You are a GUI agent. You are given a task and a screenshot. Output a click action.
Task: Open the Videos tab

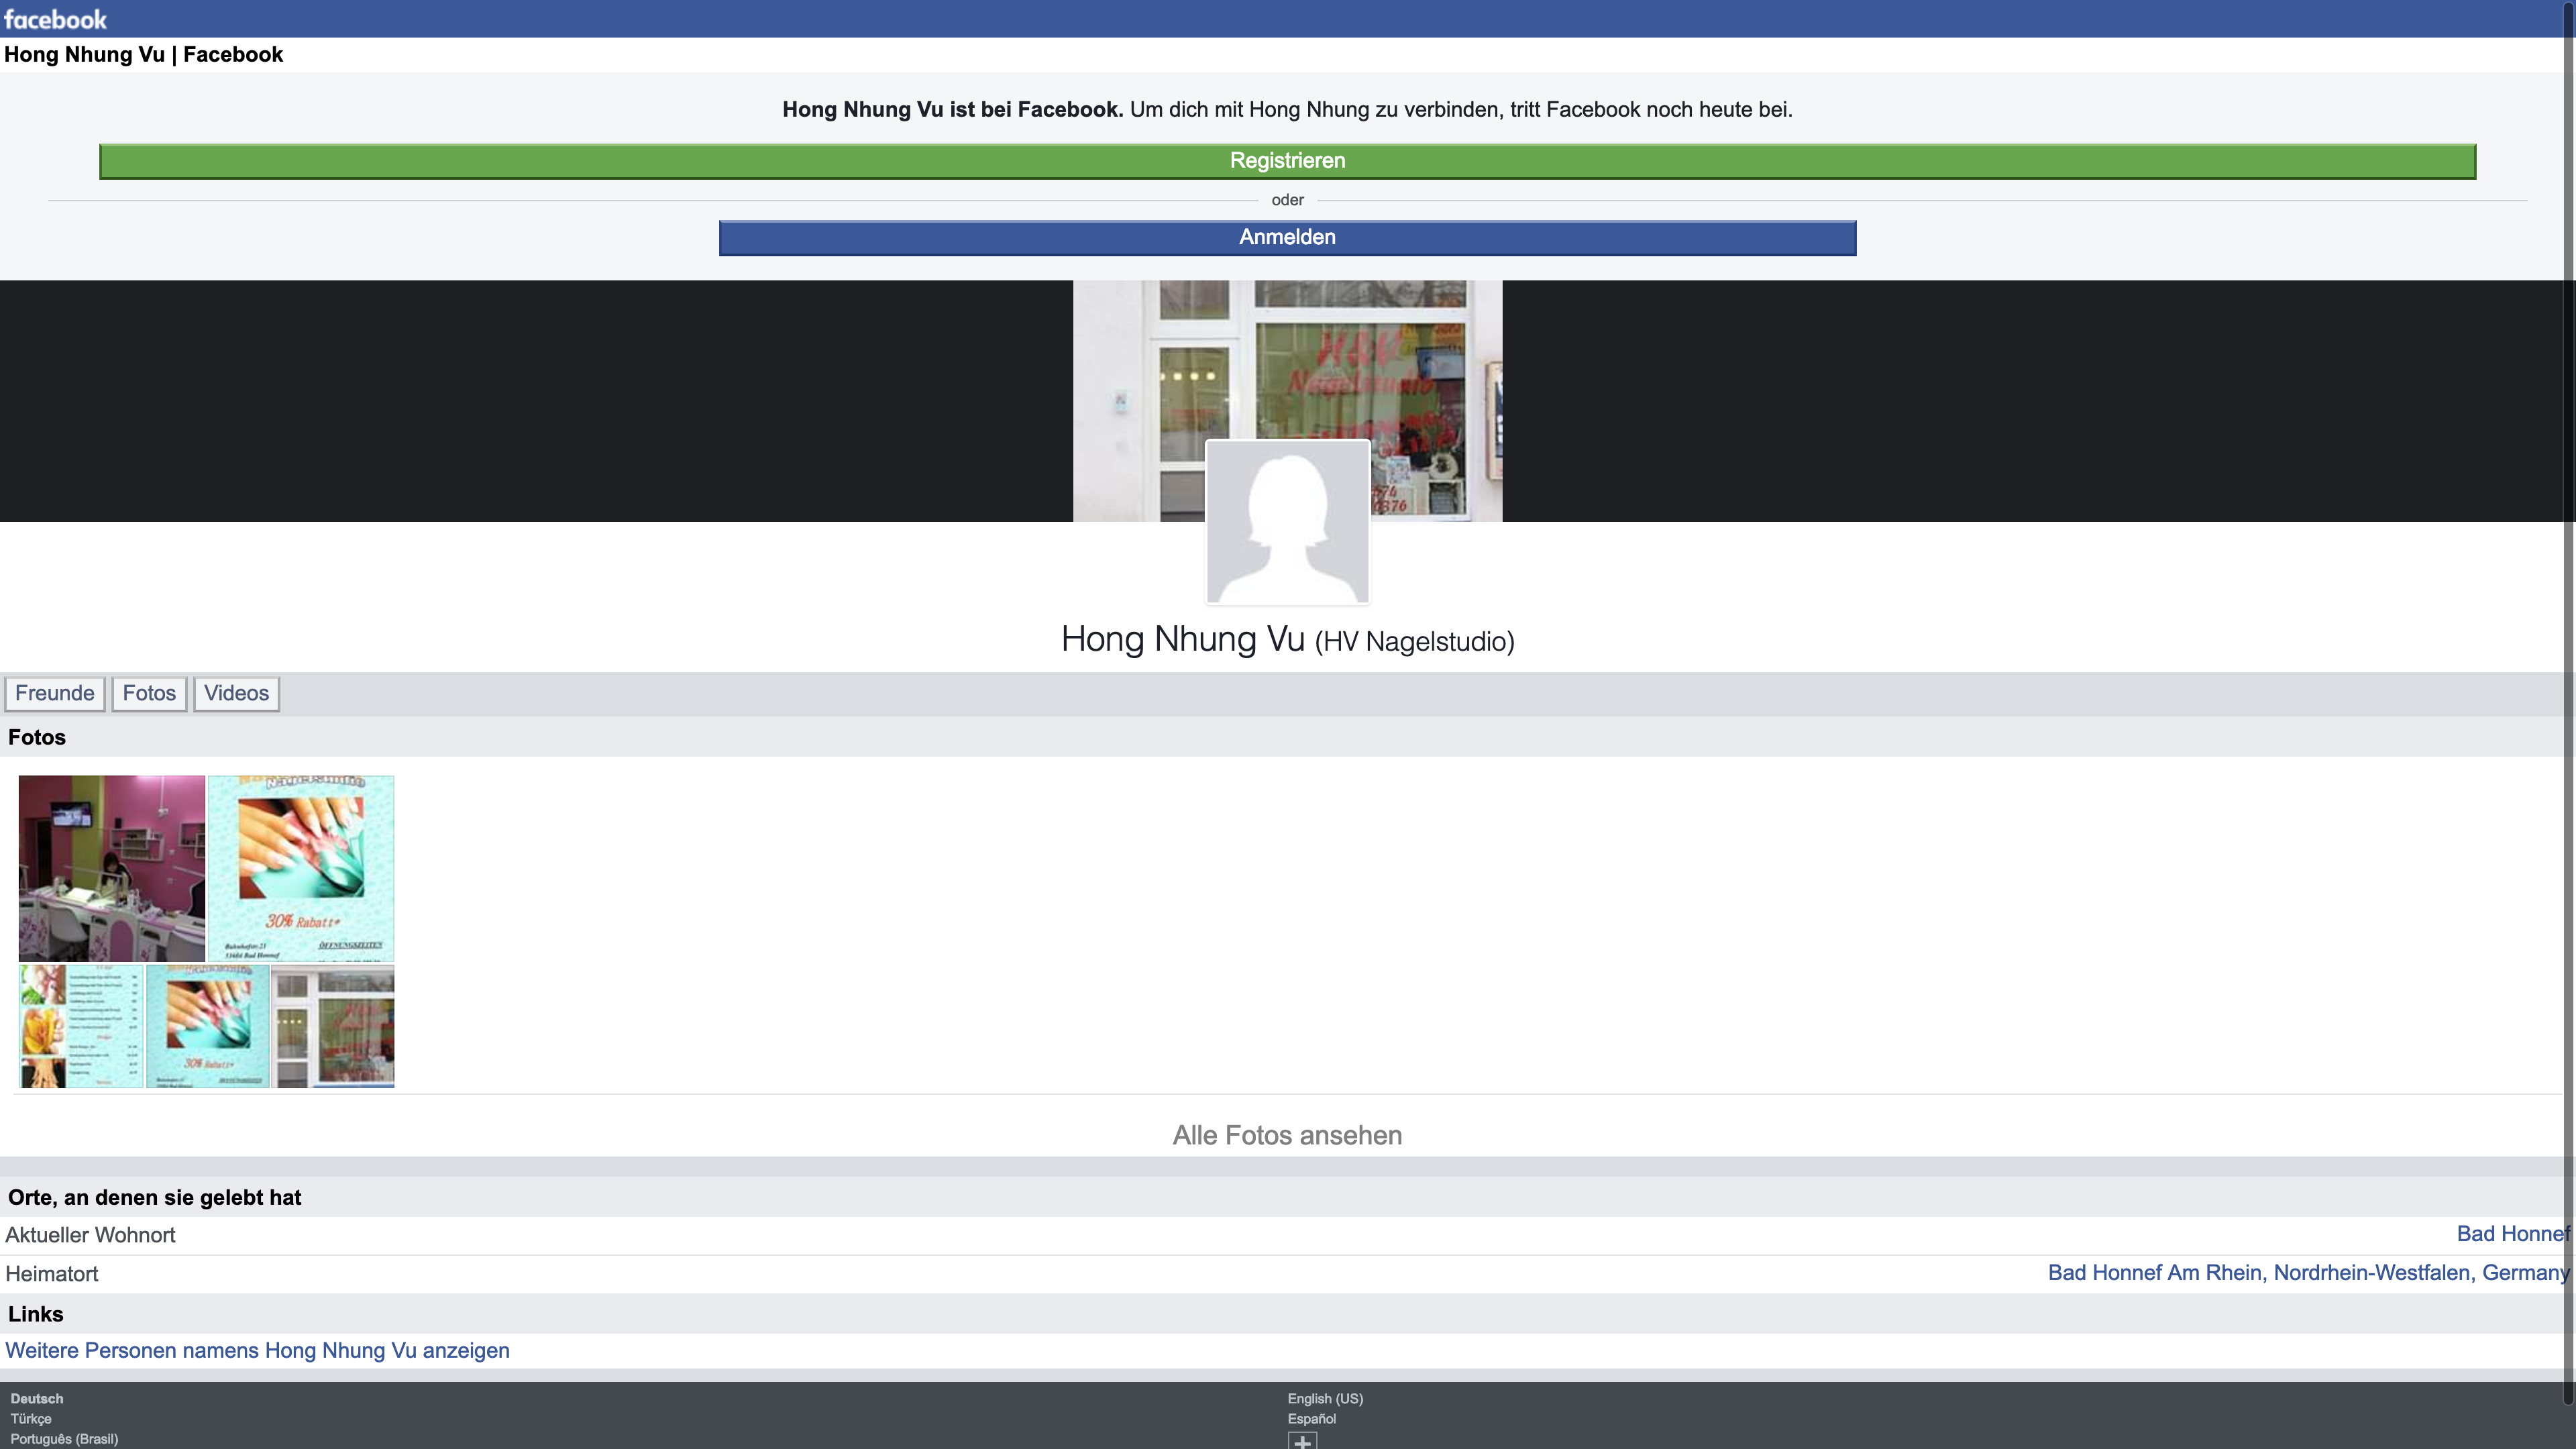pyautogui.click(x=236, y=693)
